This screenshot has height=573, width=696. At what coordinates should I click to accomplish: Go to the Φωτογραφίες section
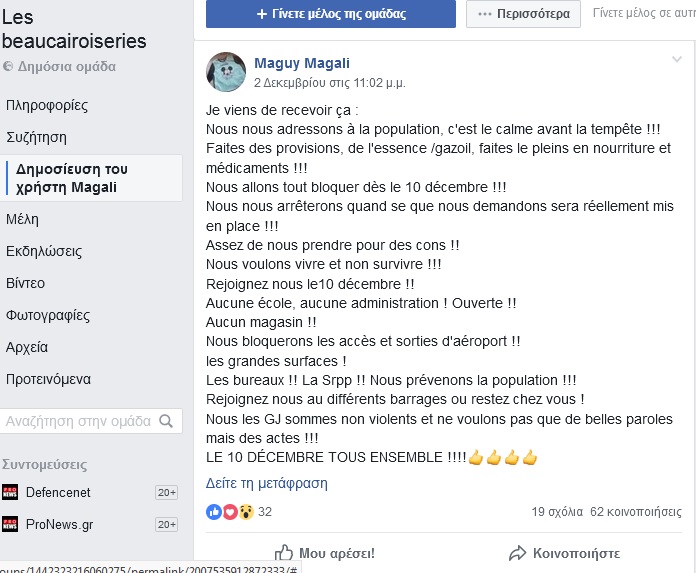pos(47,315)
